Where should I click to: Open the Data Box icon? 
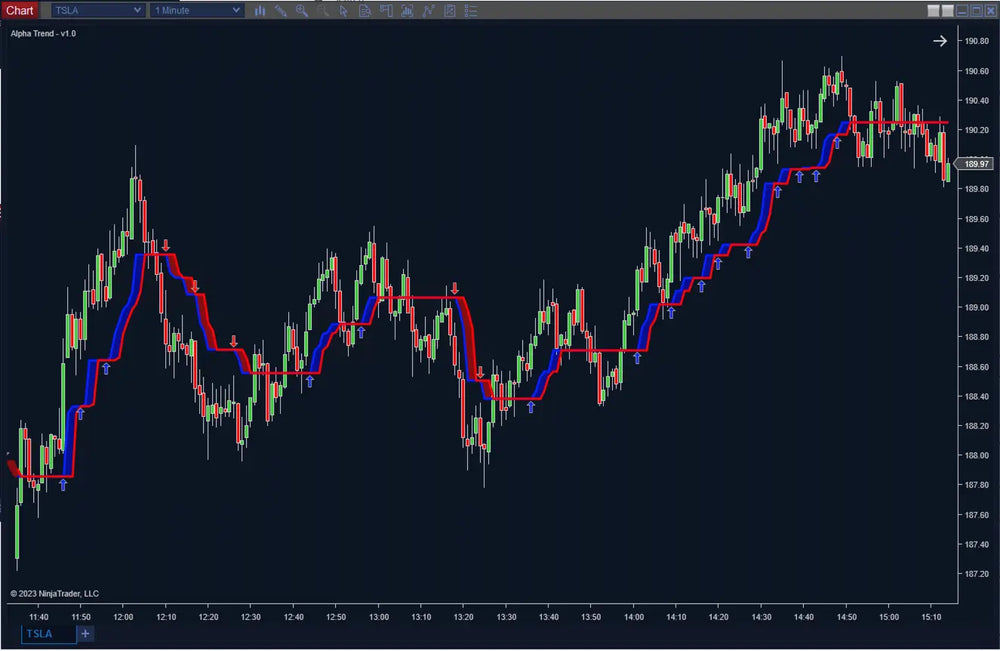(366, 10)
